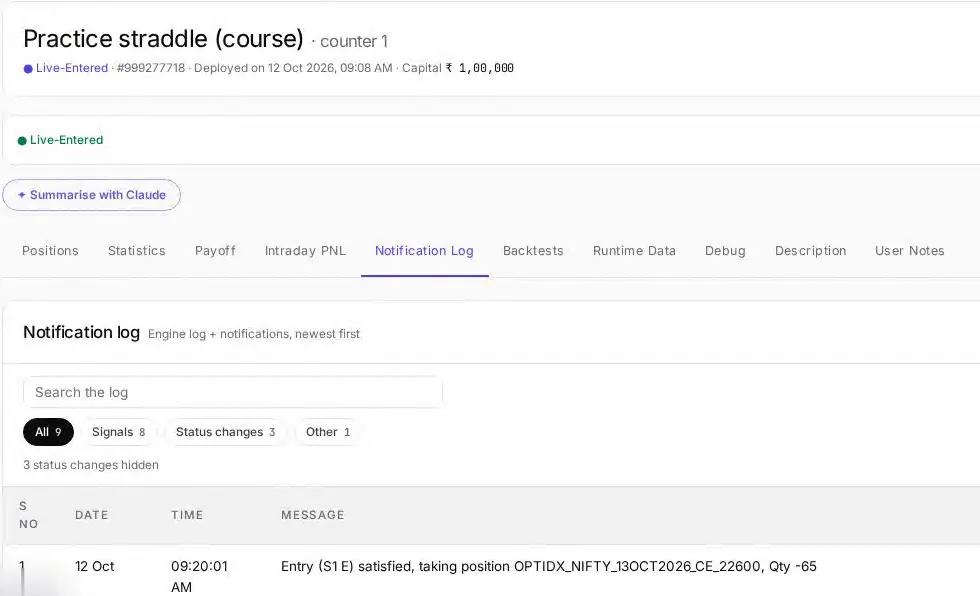
Task: Click the Entry (S1 E) satisfied log message
Action: point(549,567)
